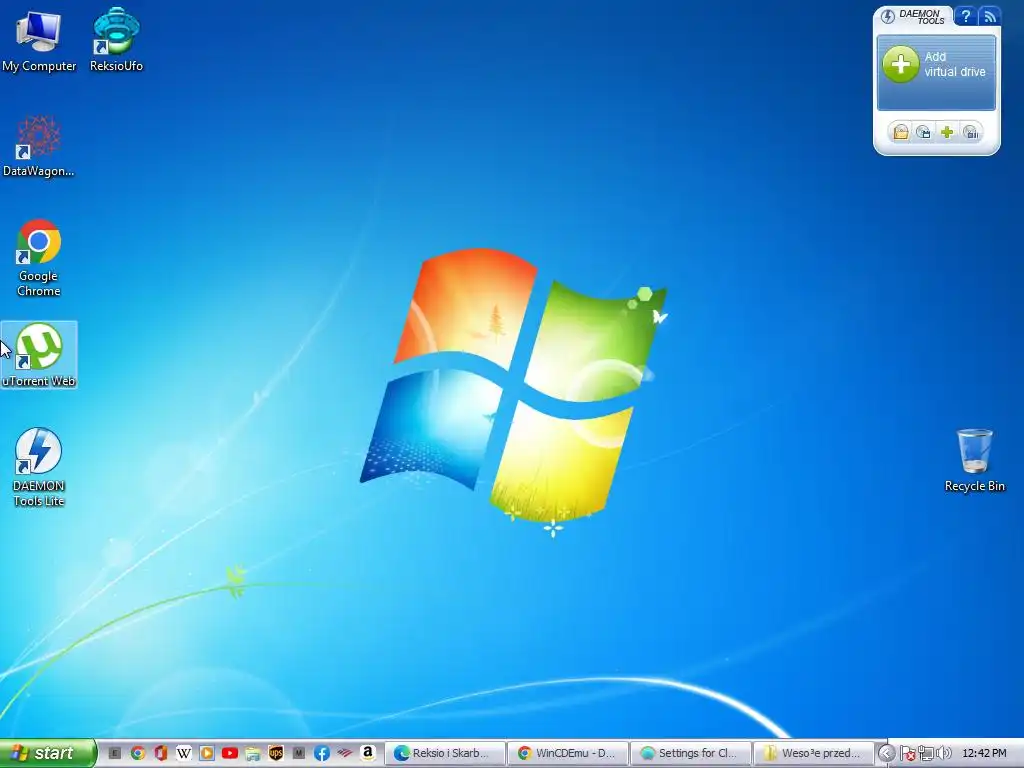Select the DataWagon desktop shortcut
Viewport: 1024px width, 768px height.
coord(39,146)
